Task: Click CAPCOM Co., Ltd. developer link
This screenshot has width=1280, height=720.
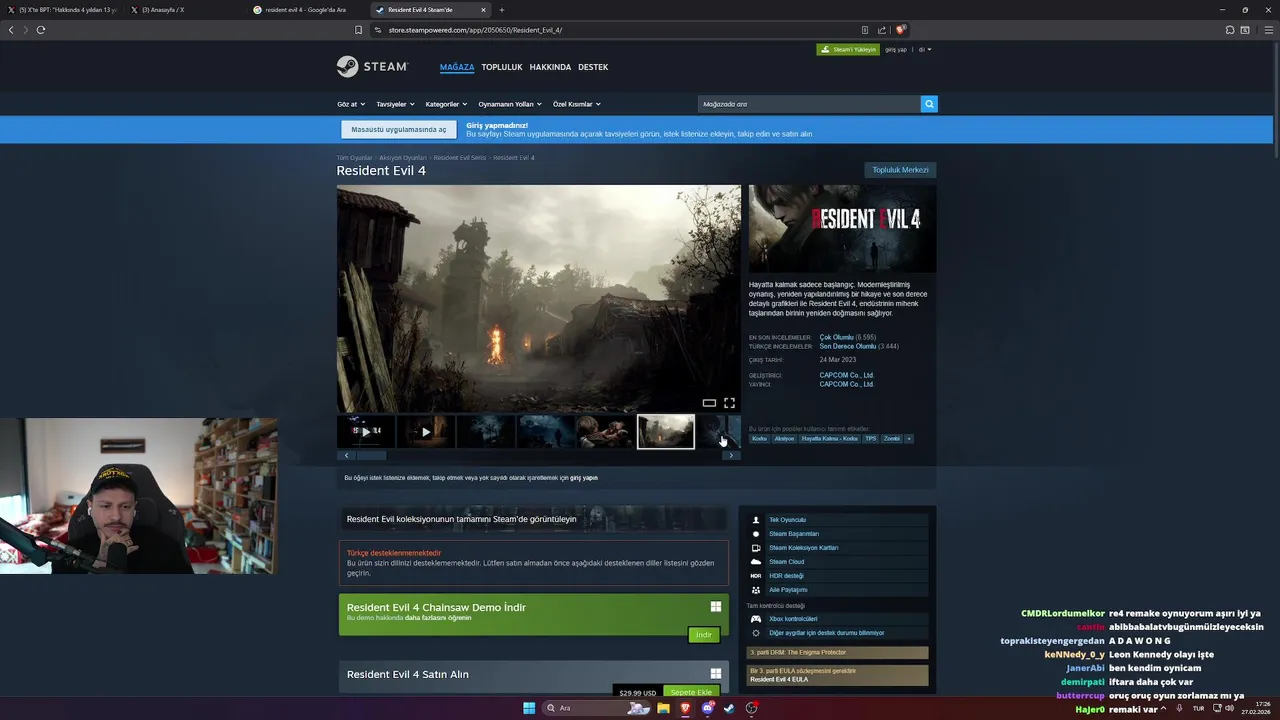Action: click(x=847, y=375)
